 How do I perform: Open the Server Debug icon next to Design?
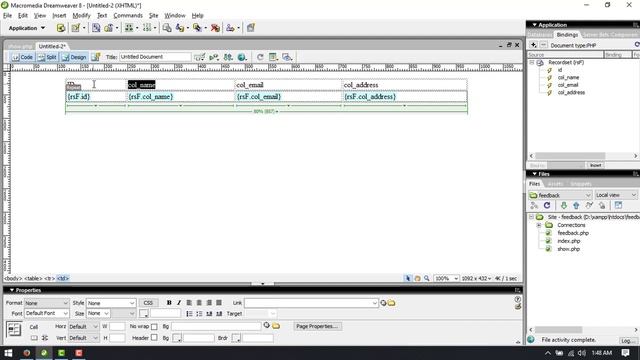[96, 57]
